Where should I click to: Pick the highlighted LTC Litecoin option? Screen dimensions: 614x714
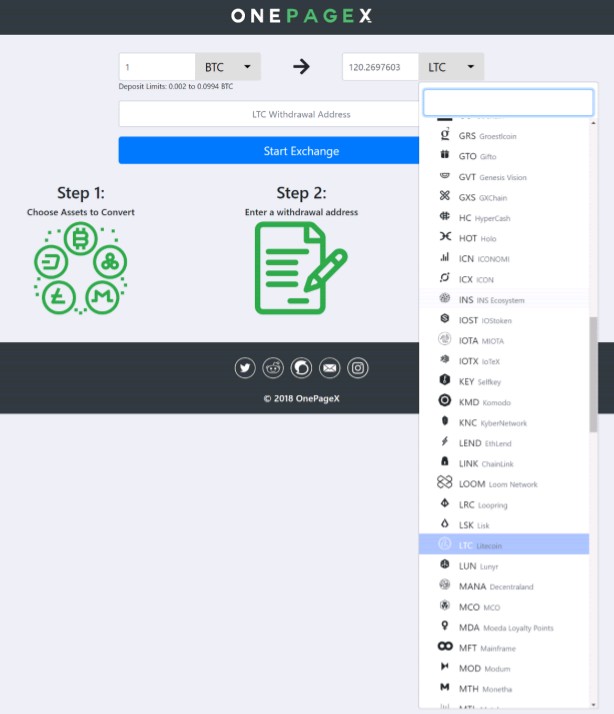coord(504,545)
